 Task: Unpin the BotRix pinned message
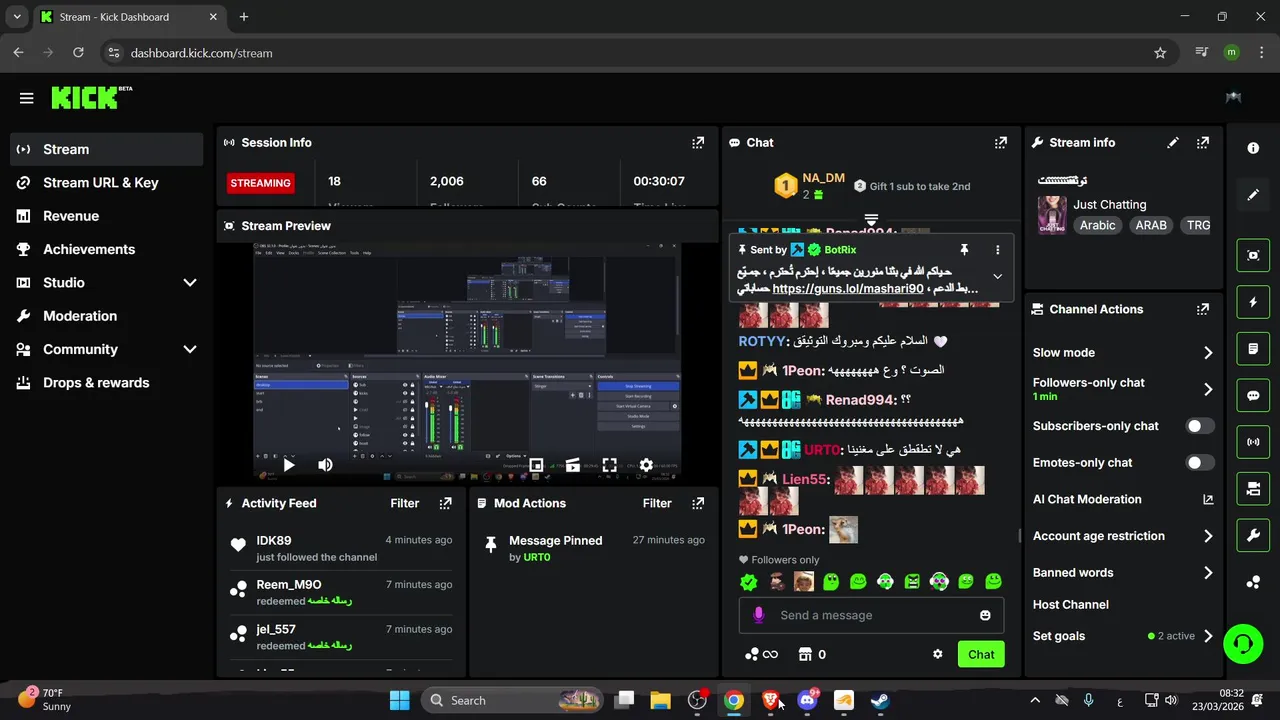coord(964,250)
